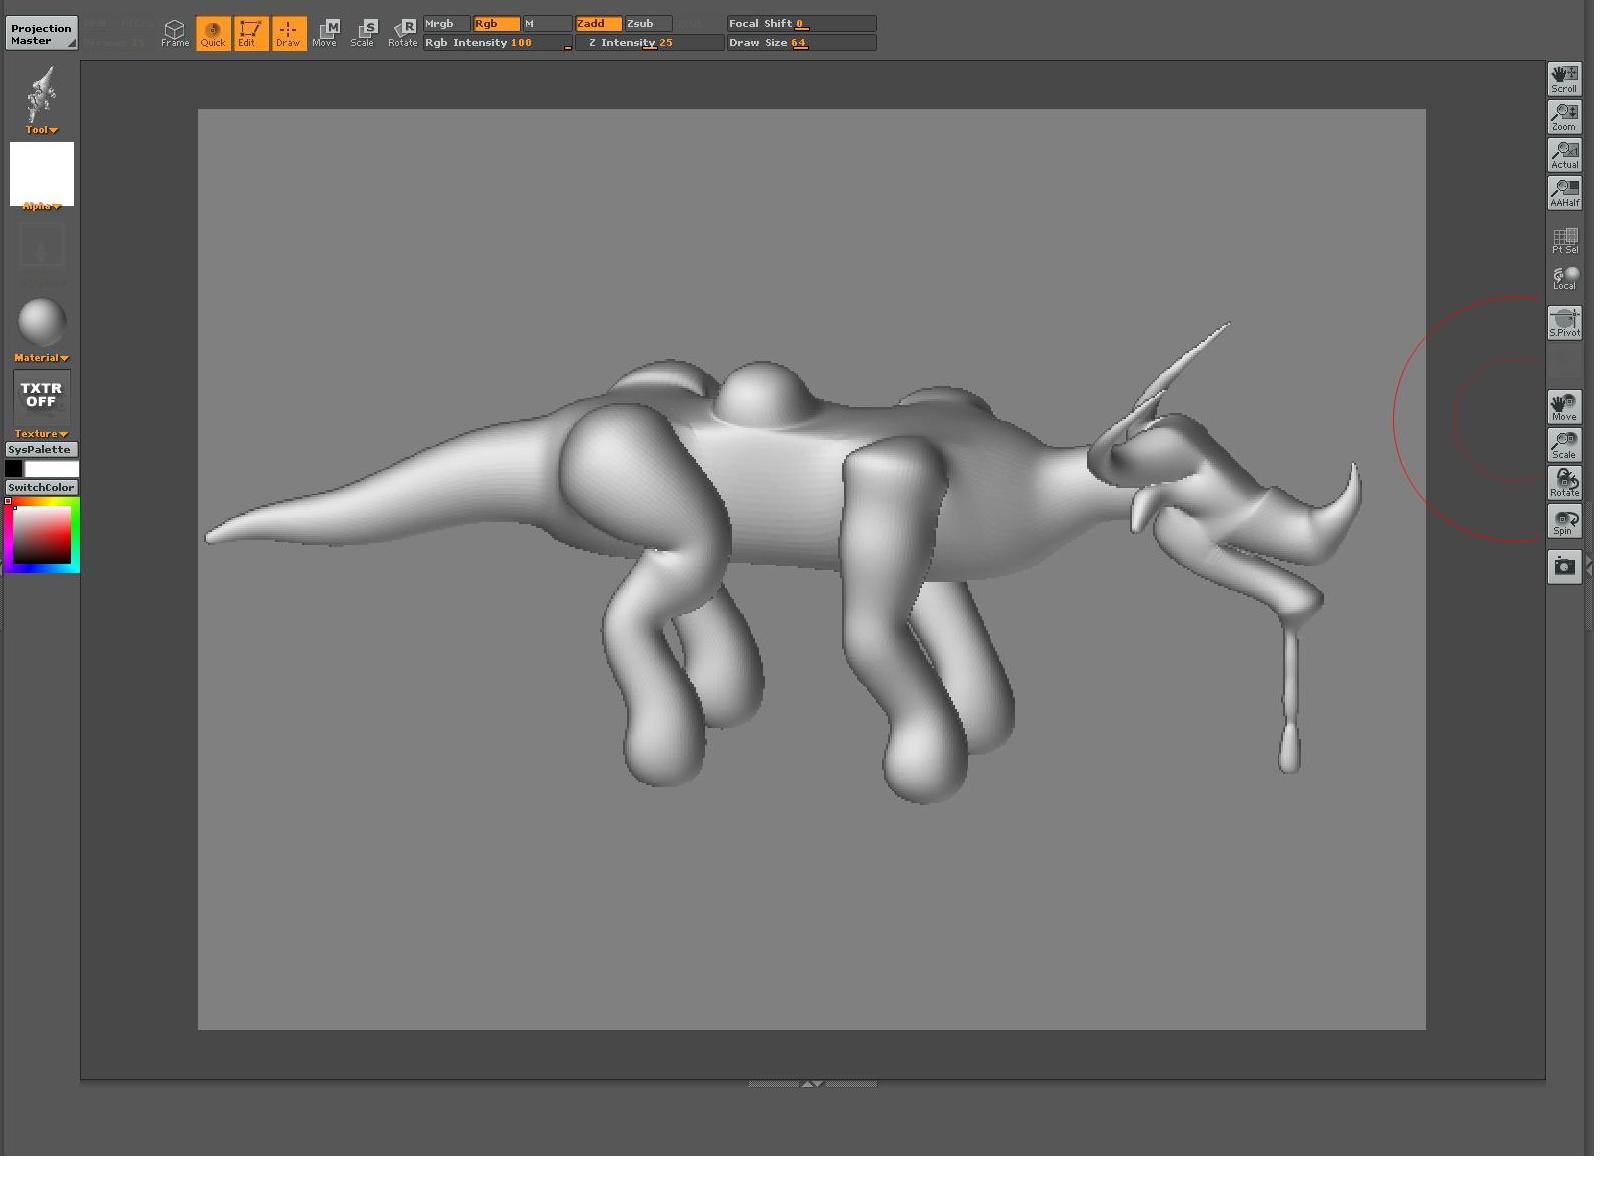Click the Draw Size slider
1600x1200 pixels.
click(x=801, y=43)
